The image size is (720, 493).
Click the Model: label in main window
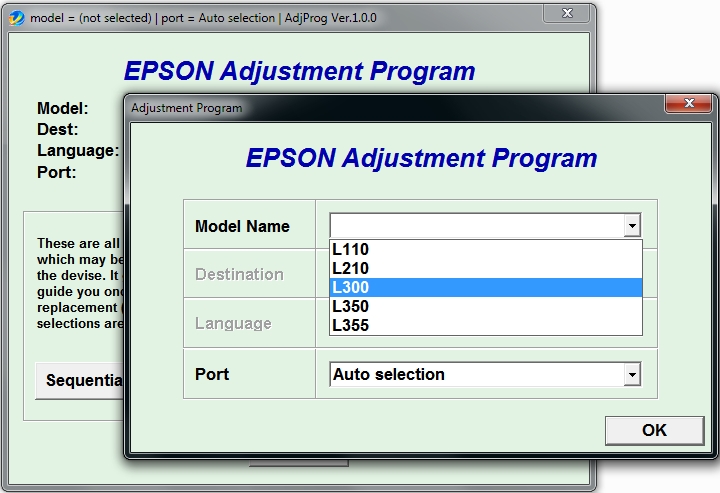[62, 109]
